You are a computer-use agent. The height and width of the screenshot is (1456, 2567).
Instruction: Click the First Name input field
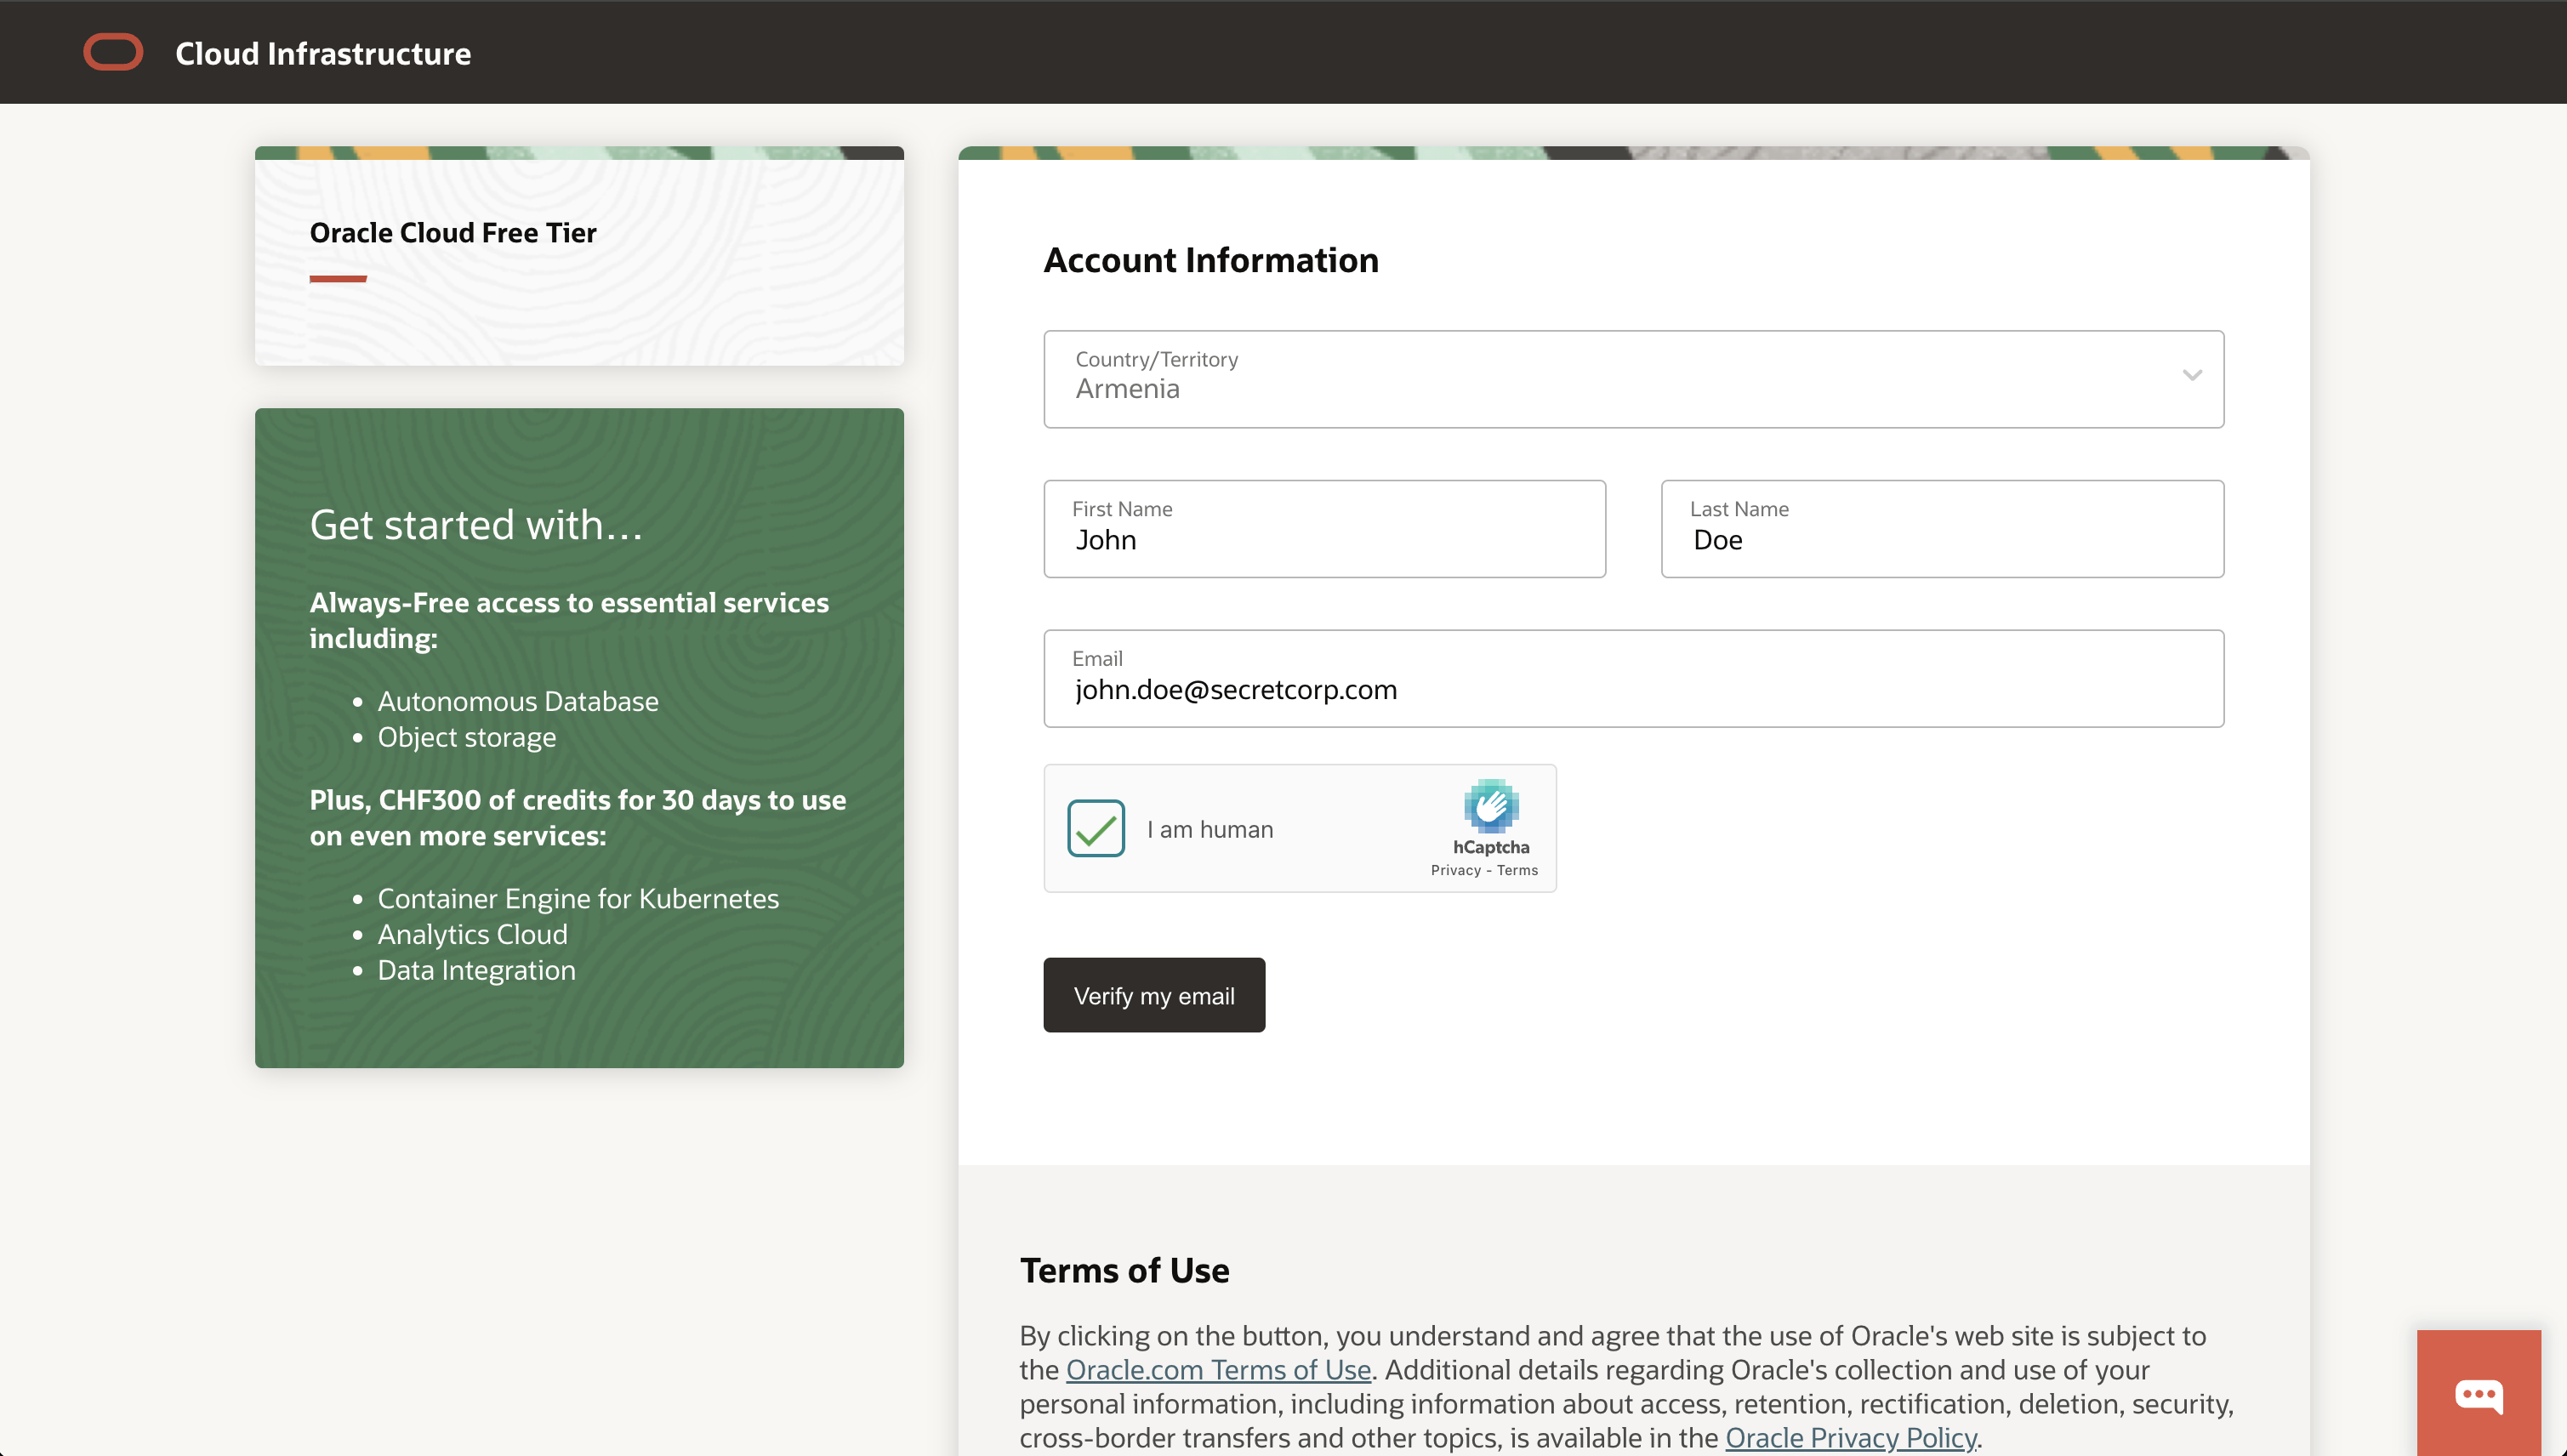tap(1324, 529)
